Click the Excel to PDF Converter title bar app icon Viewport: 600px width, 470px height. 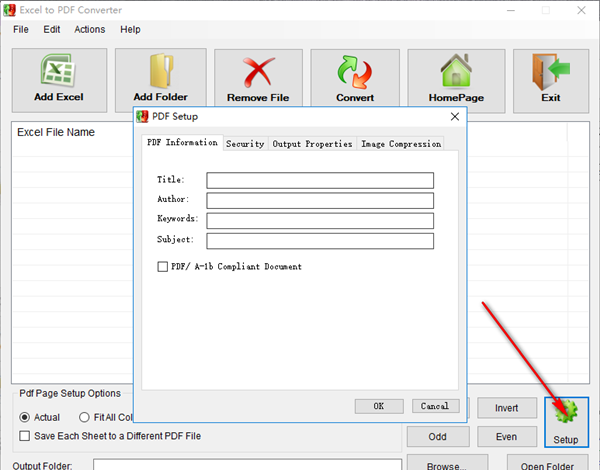click(10, 10)
